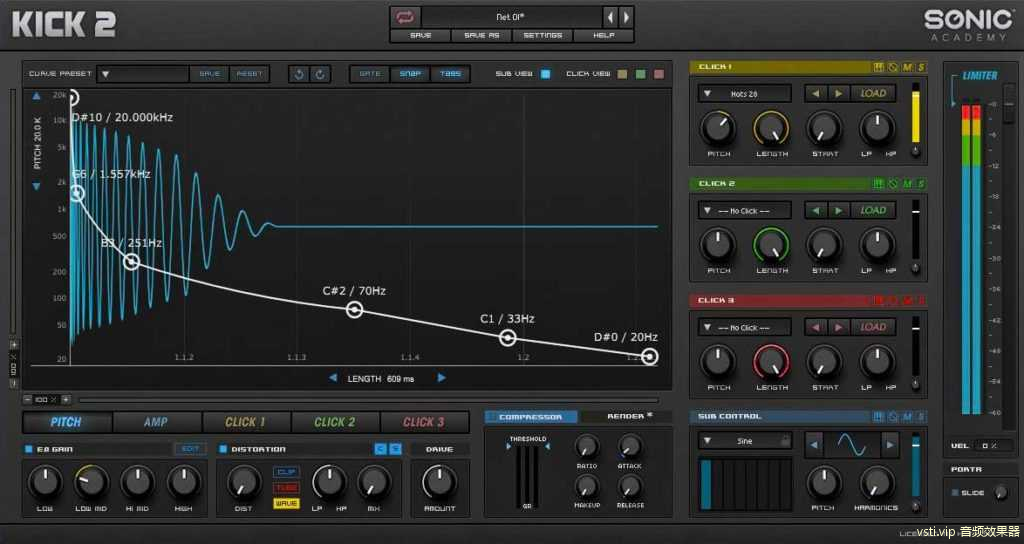The height and width of the screenshot is (544, 1024).
Task: Load previous Click 1 sample arrow
Action: tap(816, 93)
